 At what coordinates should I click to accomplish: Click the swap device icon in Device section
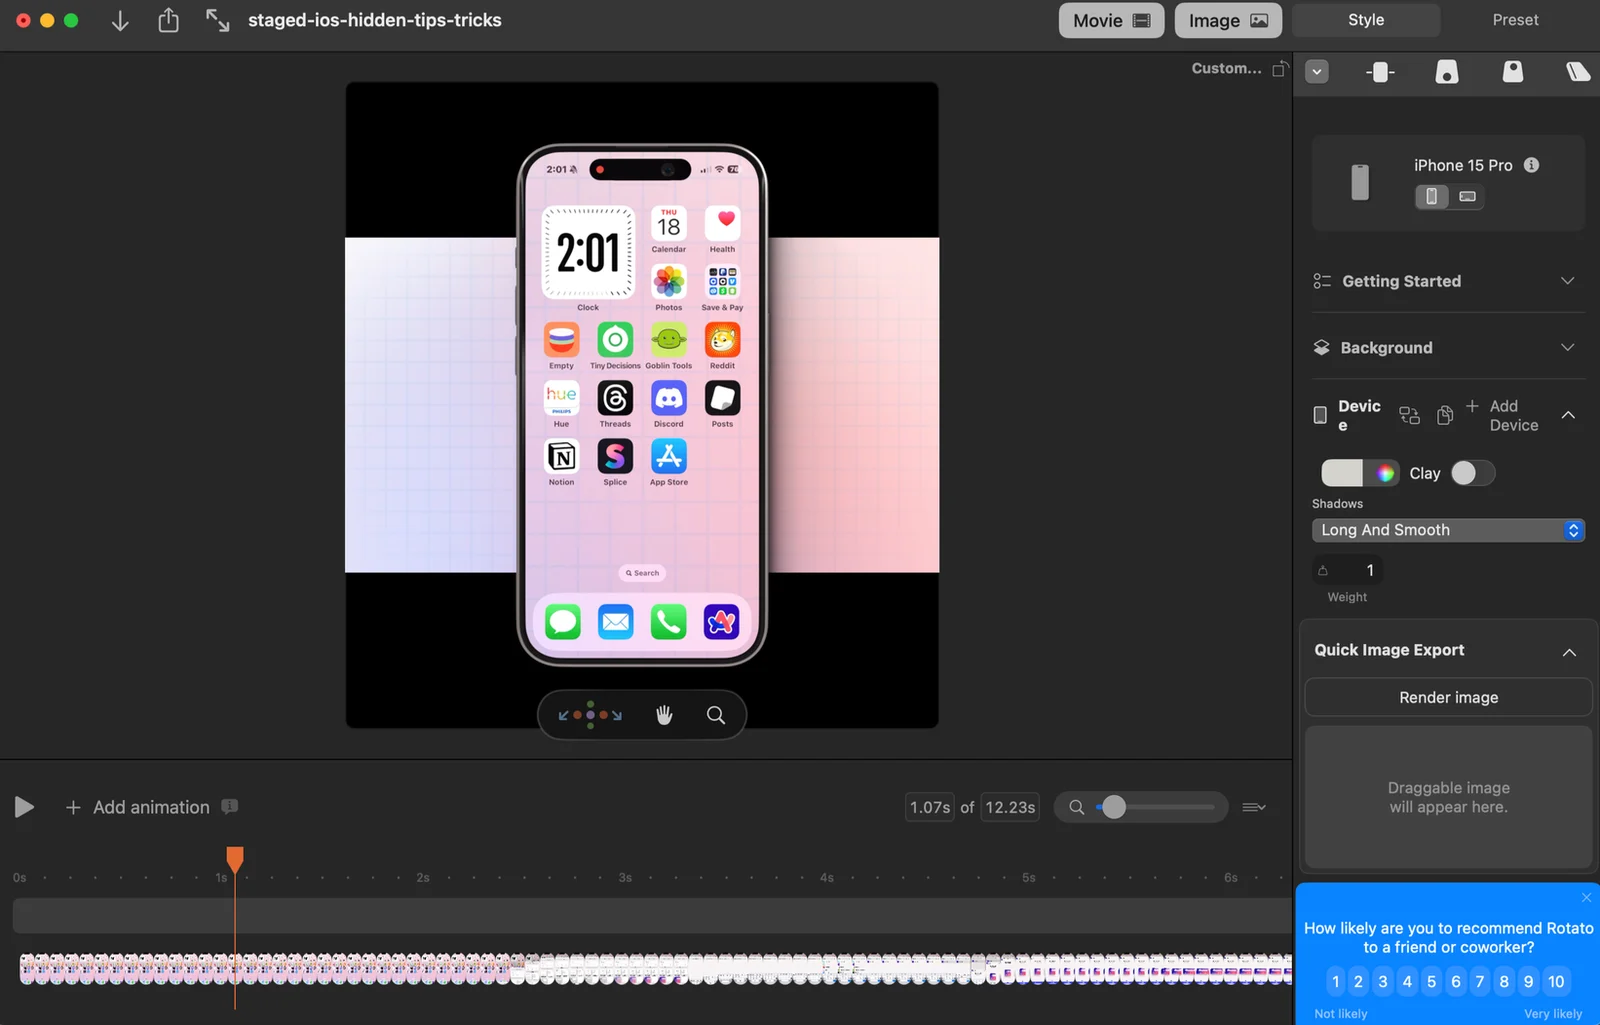point(1409,415)
